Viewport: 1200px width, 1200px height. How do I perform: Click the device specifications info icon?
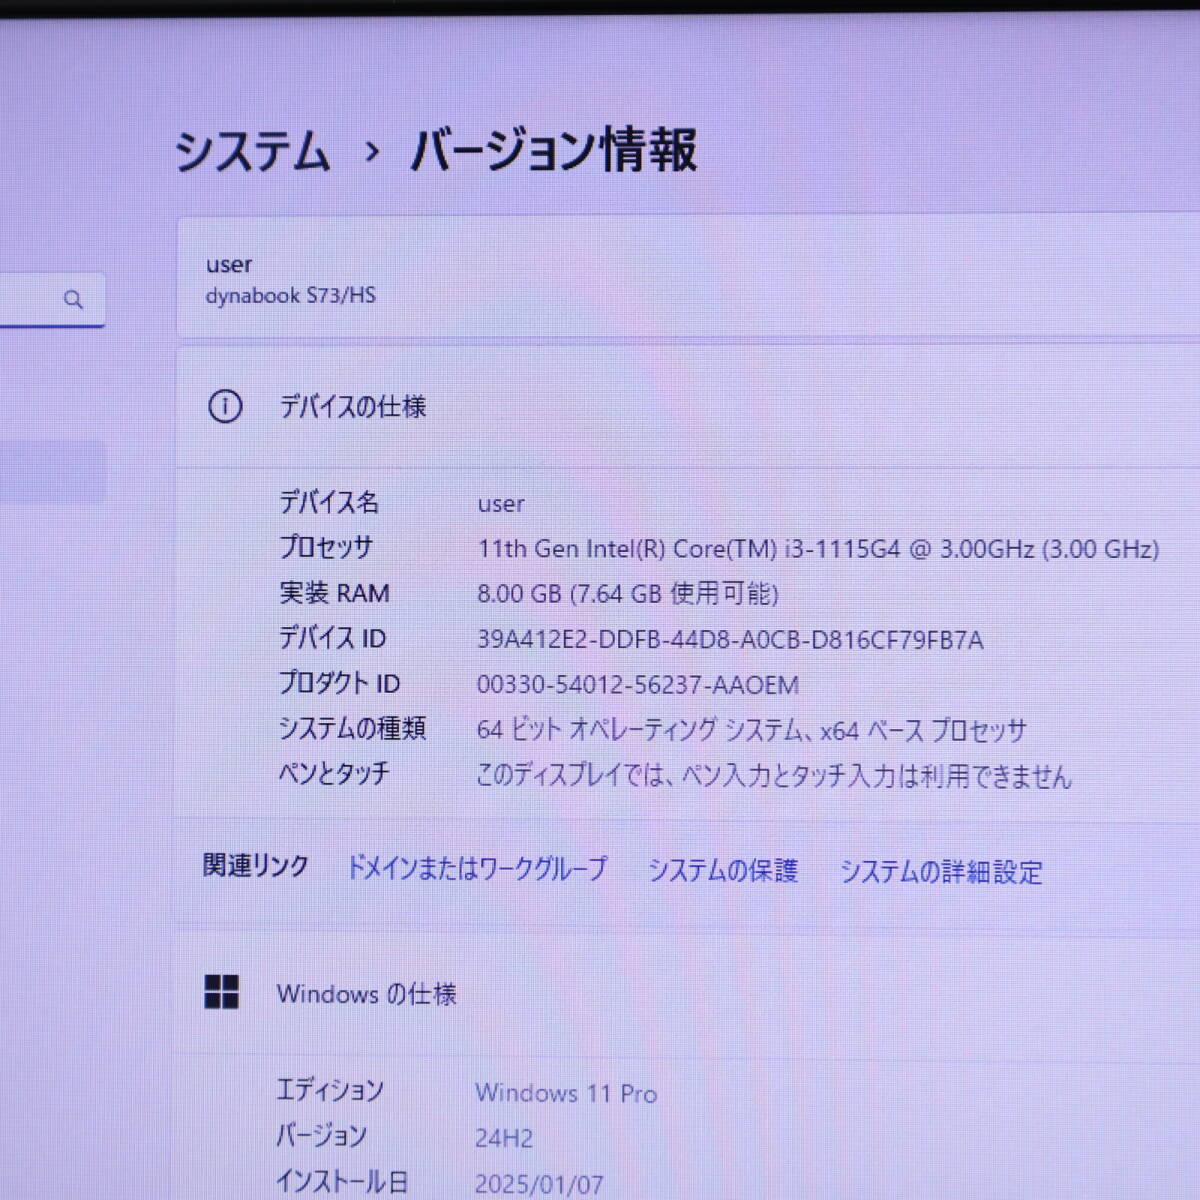click(225, 407)
